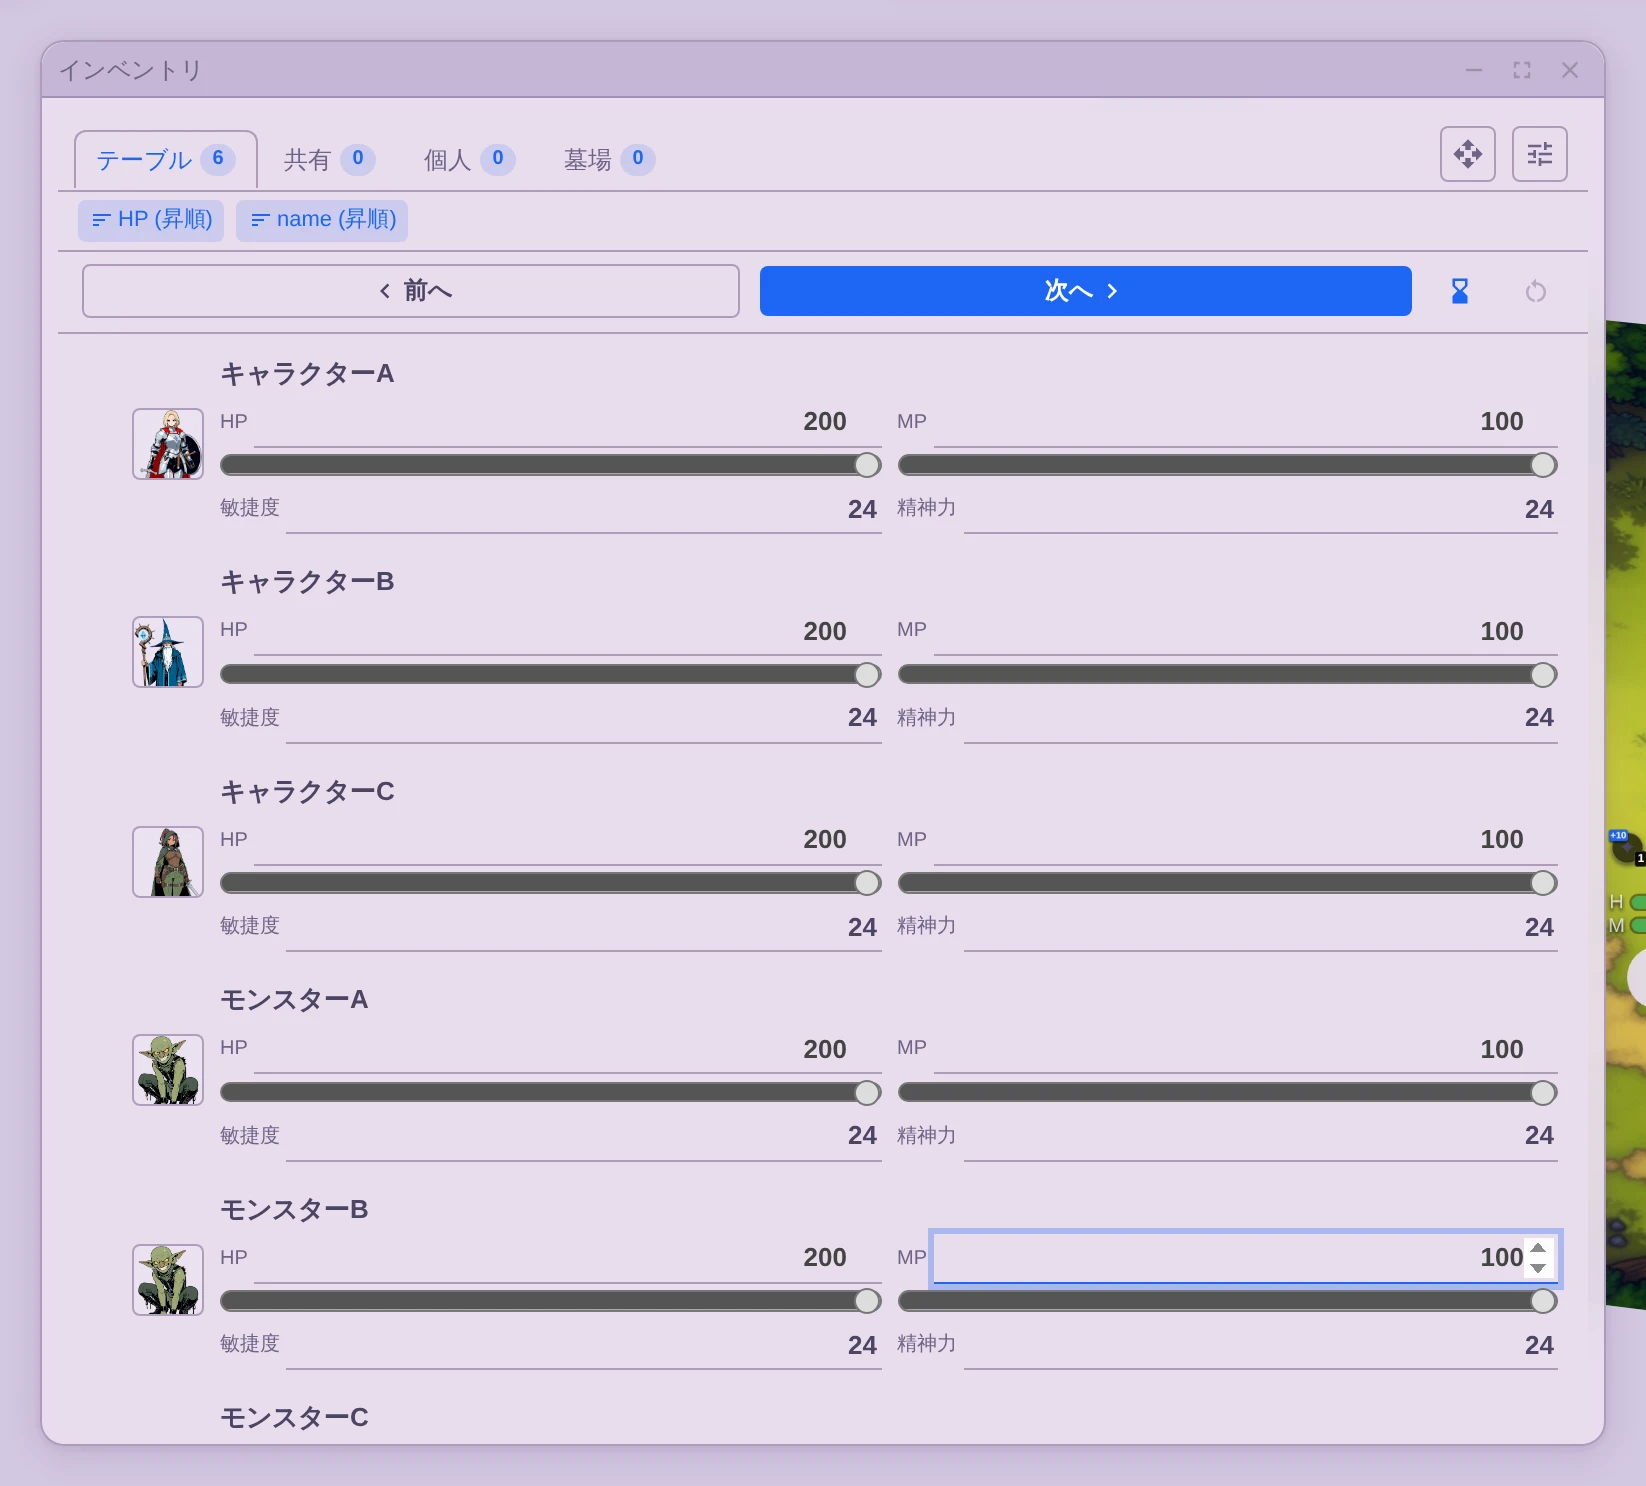Click キャラクターA 敏捷度 value field
The image size is (1646, 1486).
coord(583,509)
